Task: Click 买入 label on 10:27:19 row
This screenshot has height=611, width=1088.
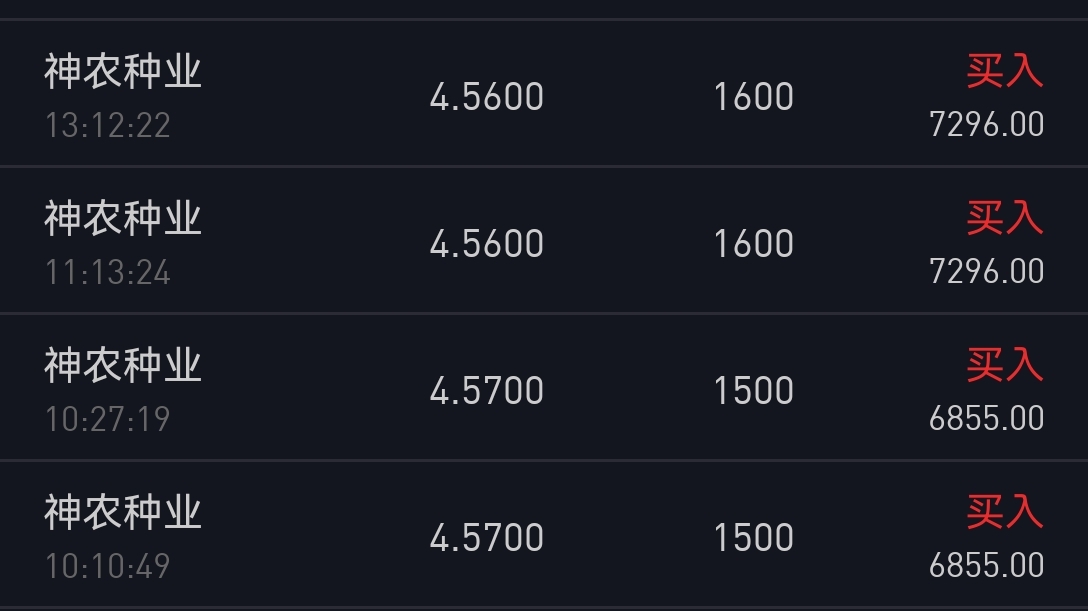Action: point(1005,365)
